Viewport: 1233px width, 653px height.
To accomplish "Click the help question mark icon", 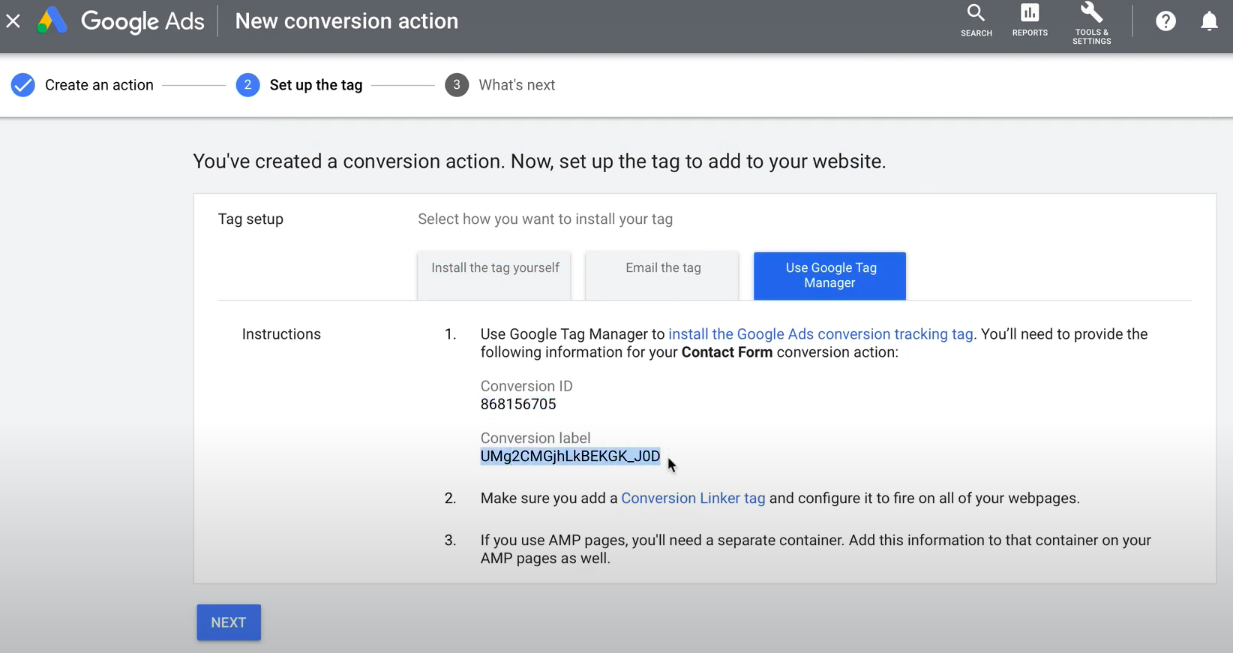I will tap(1165, 20).
